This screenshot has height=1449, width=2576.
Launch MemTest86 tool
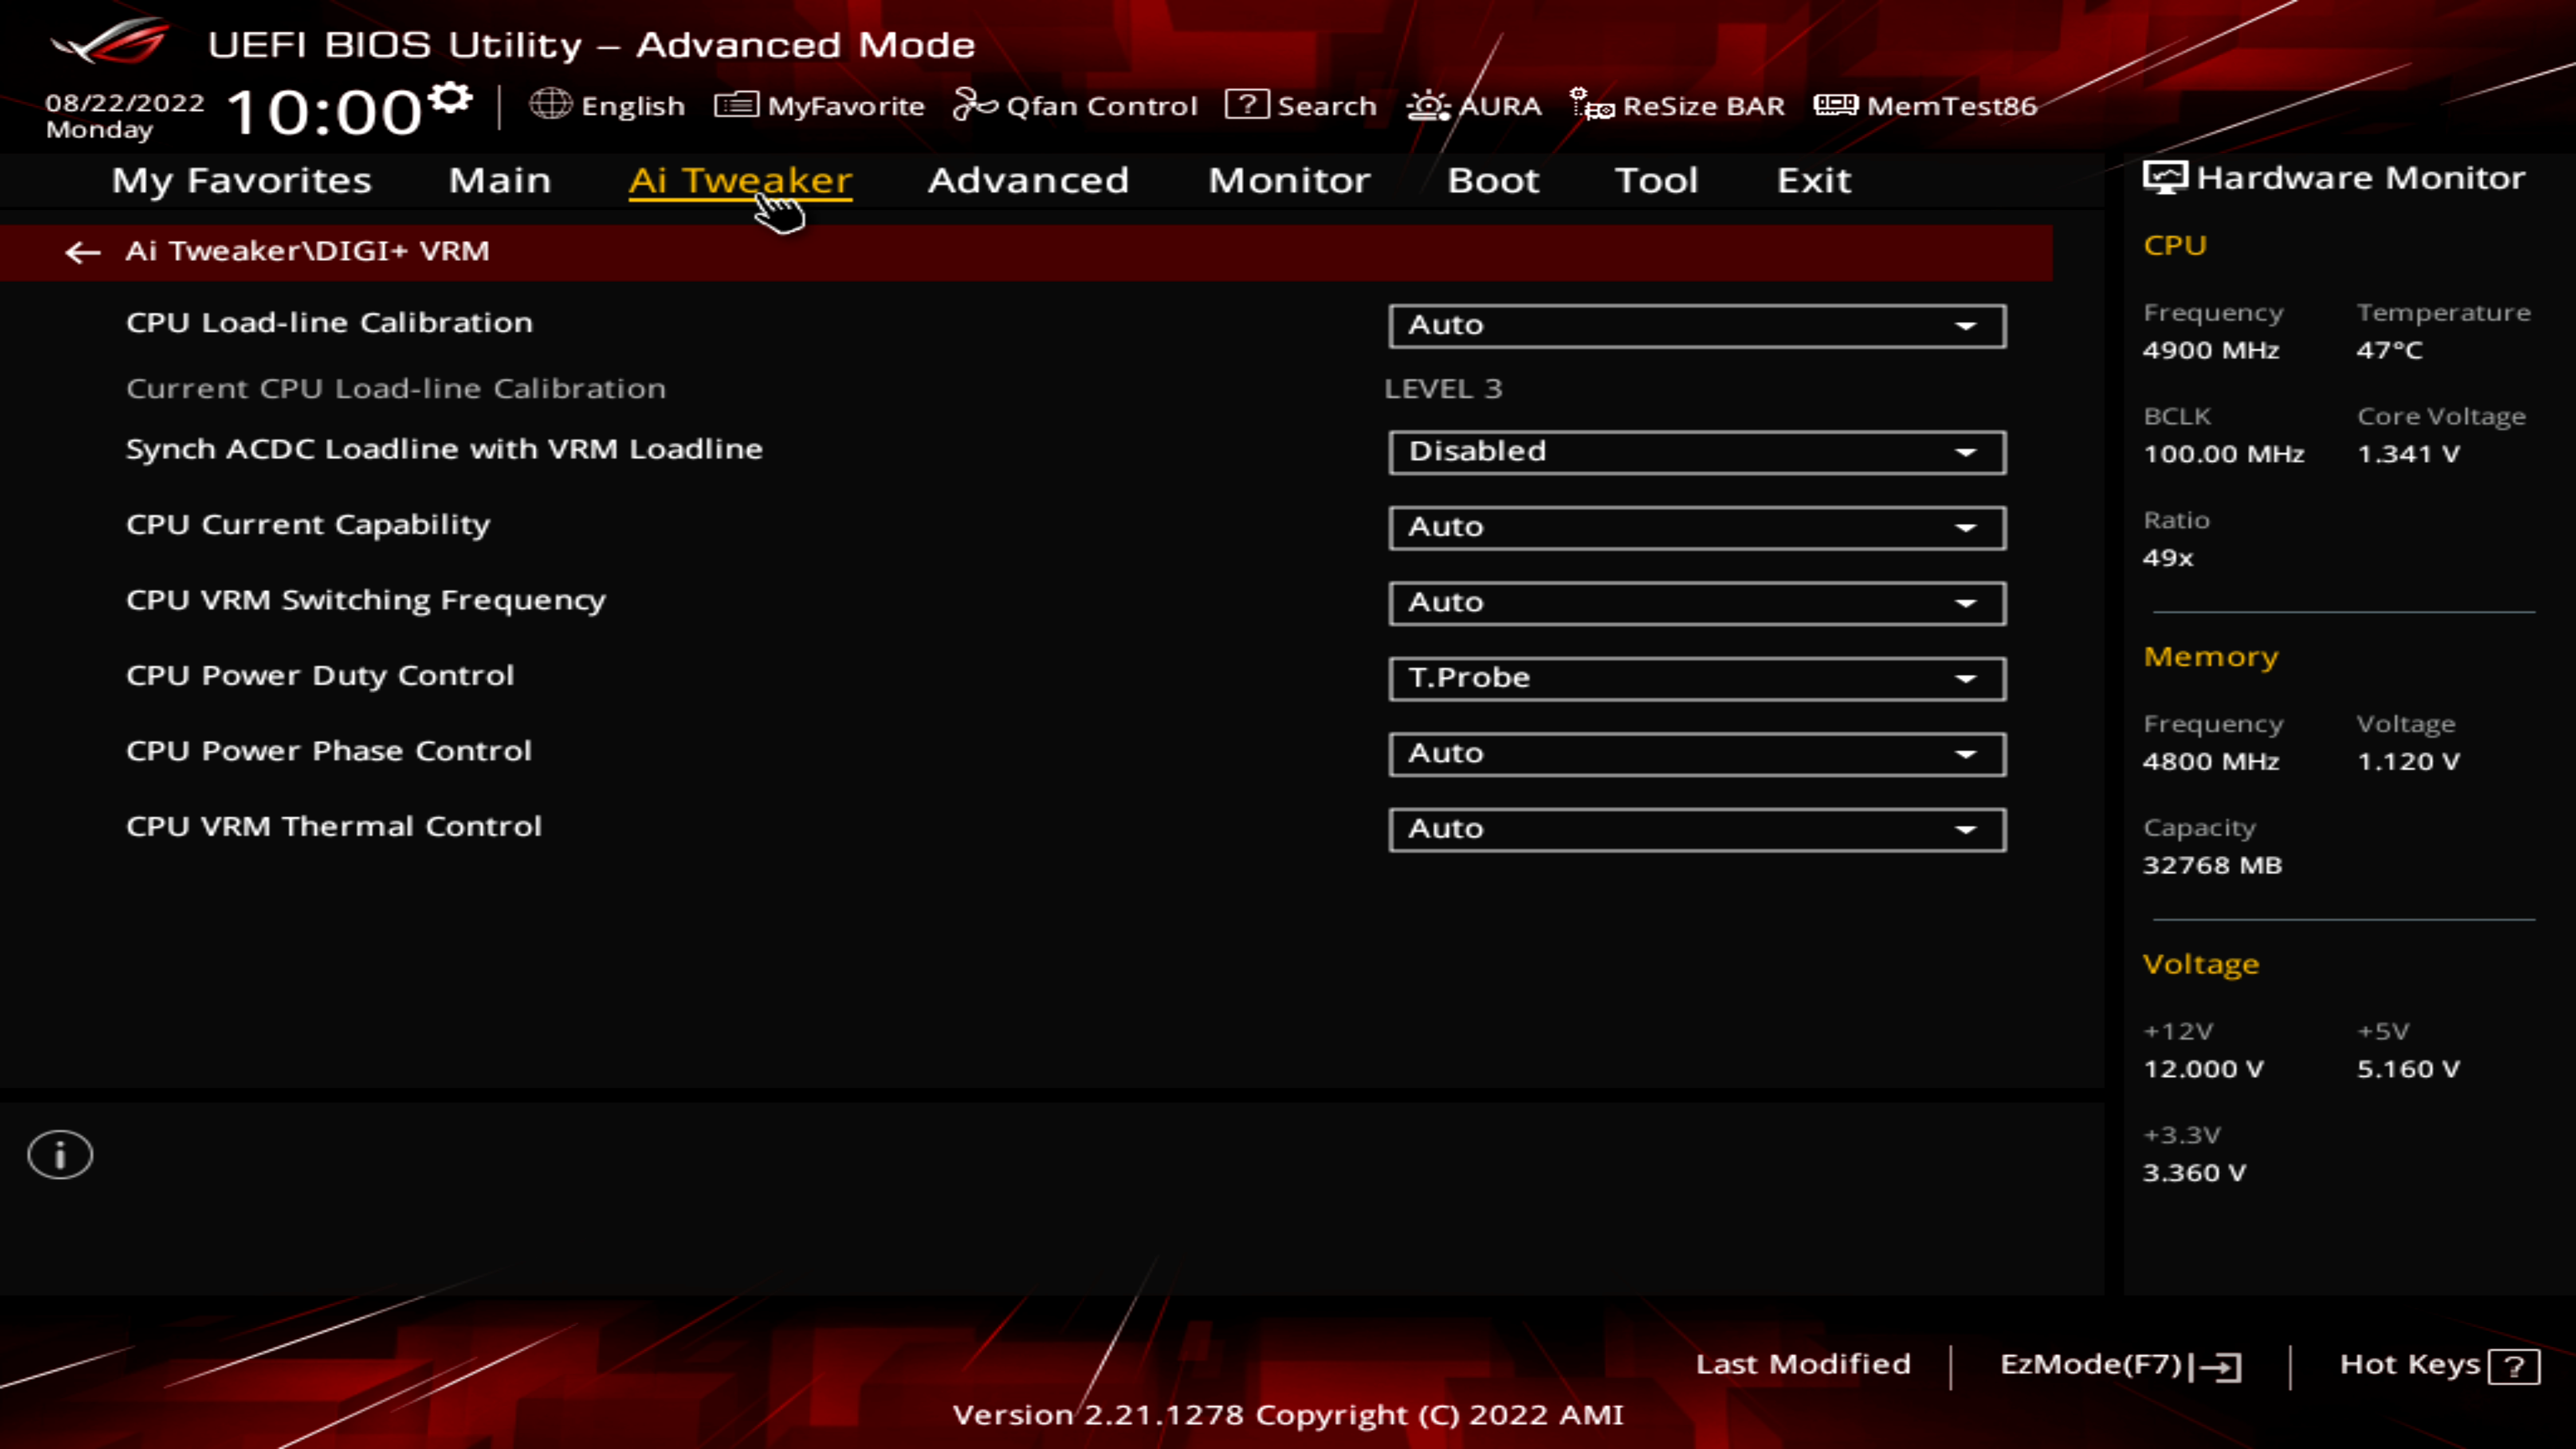coord(1929,106)
